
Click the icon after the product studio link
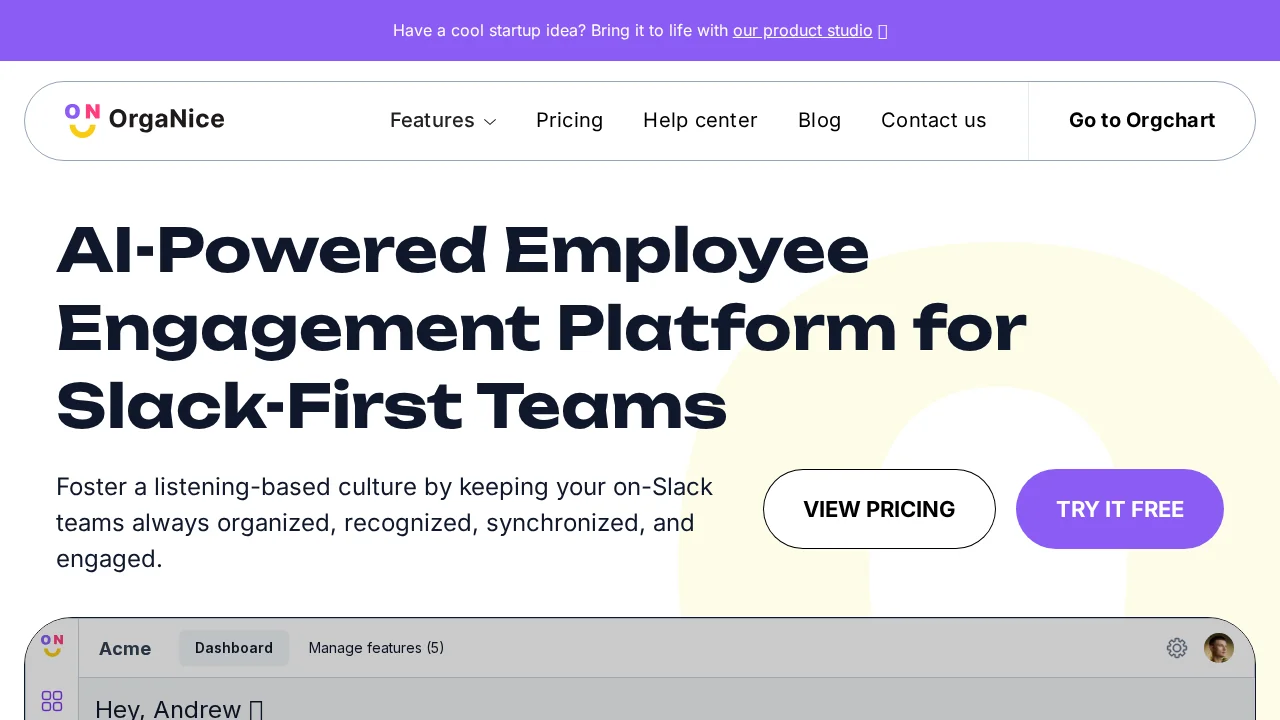(883, 31)
